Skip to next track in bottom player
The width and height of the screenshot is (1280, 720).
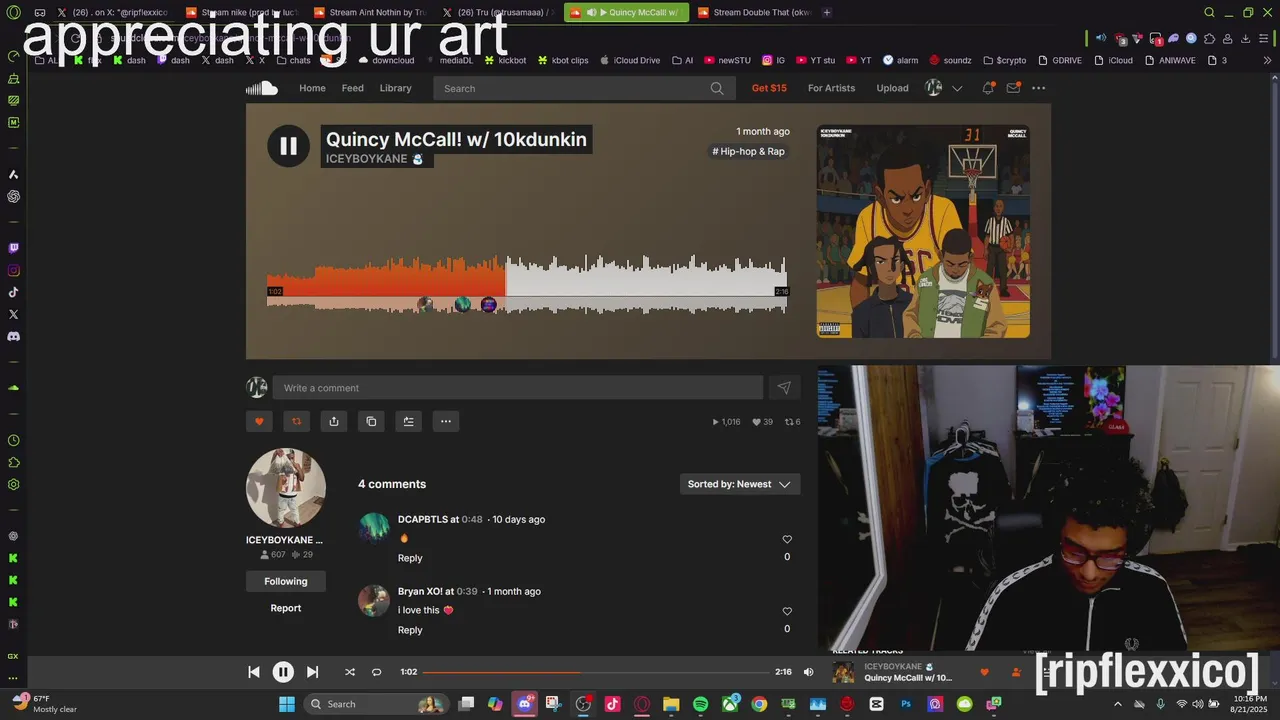click(x=312, y=672)
